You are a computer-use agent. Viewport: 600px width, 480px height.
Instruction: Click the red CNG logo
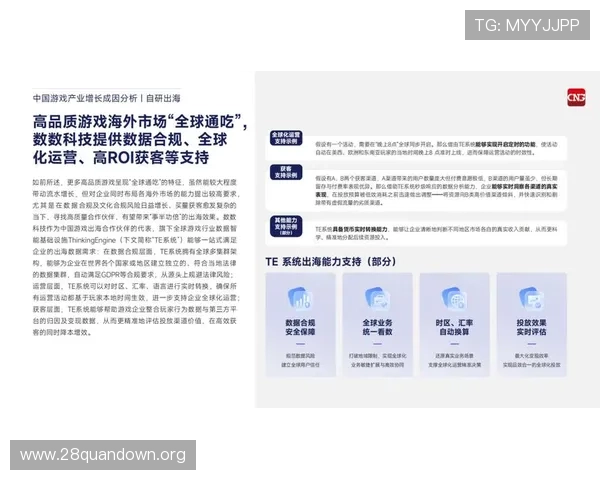click(576, 98)
